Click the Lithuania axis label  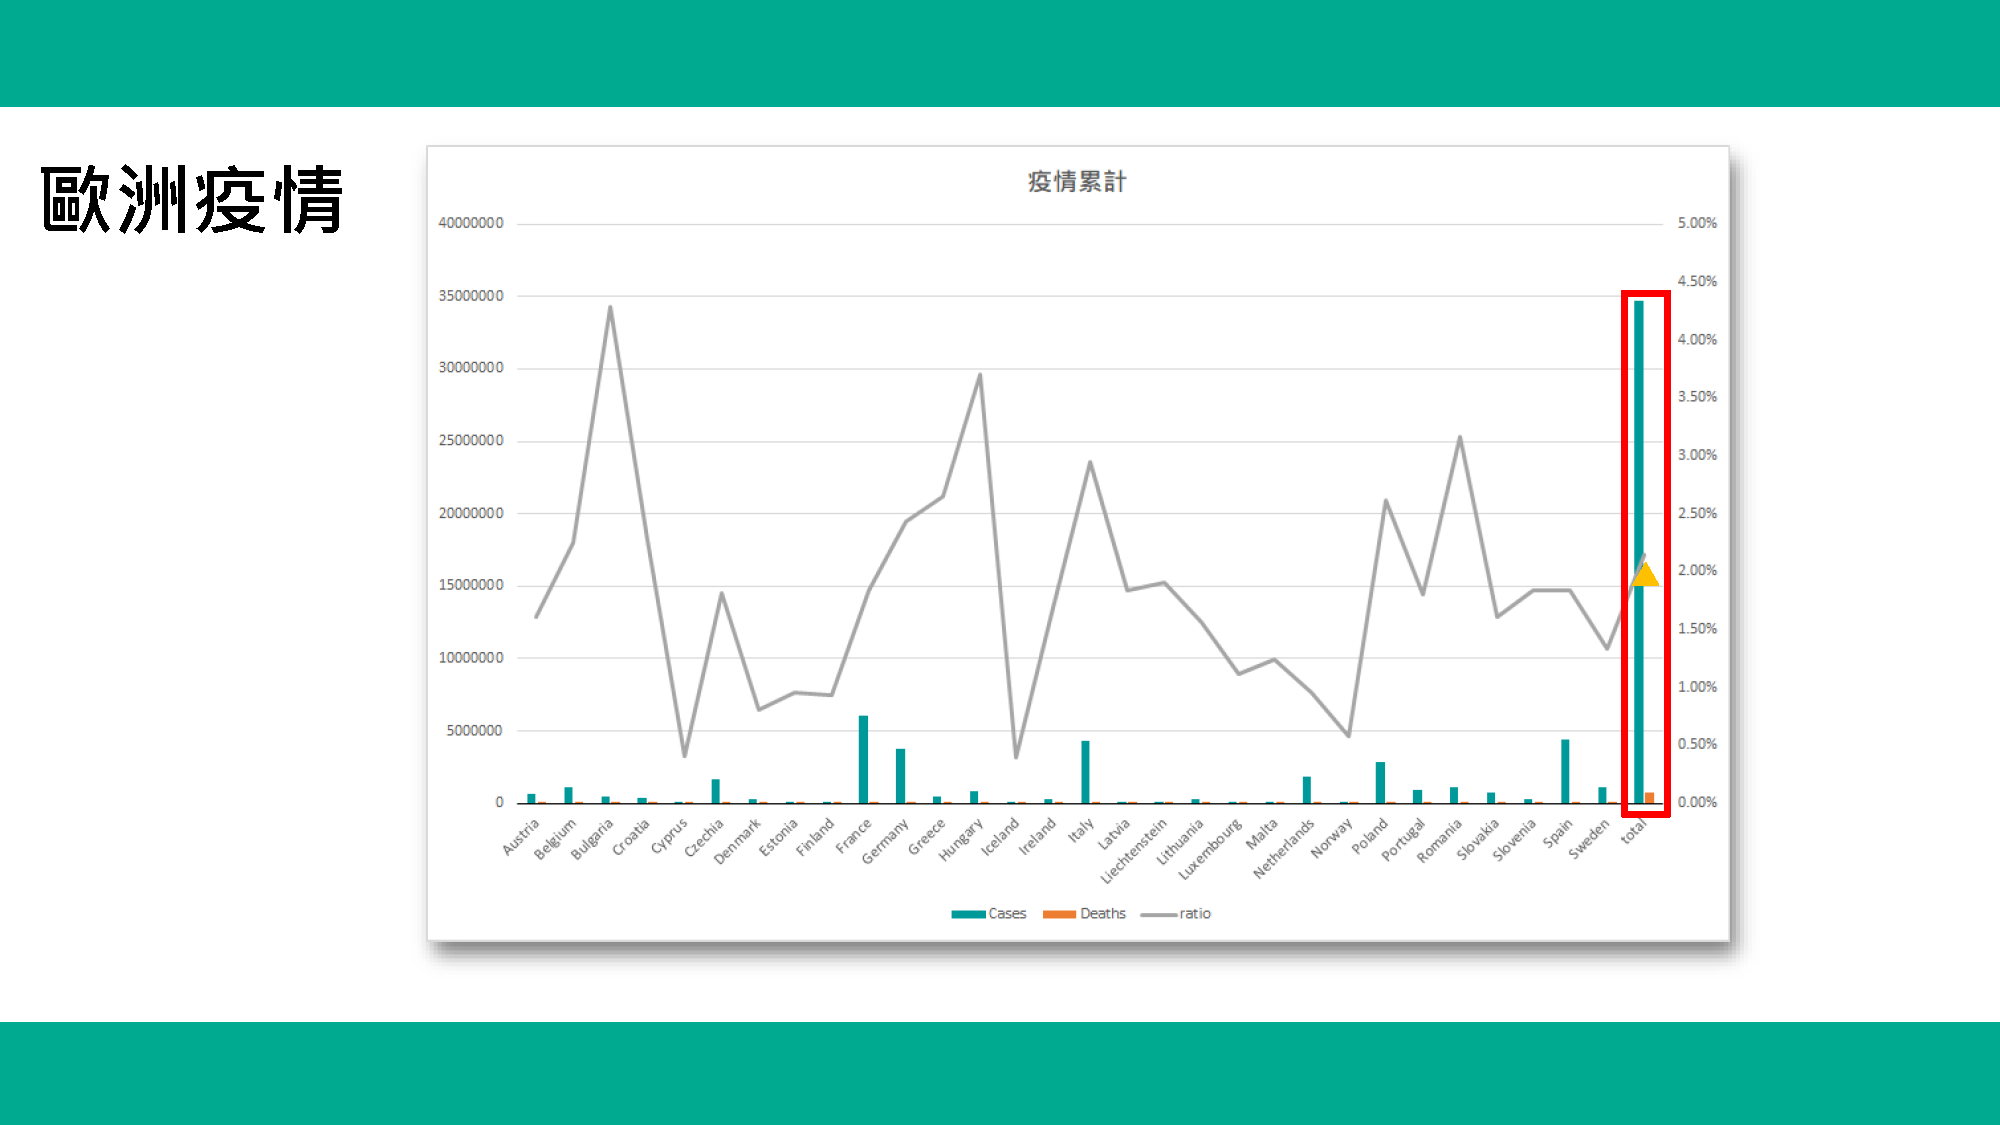point(1180,842)
